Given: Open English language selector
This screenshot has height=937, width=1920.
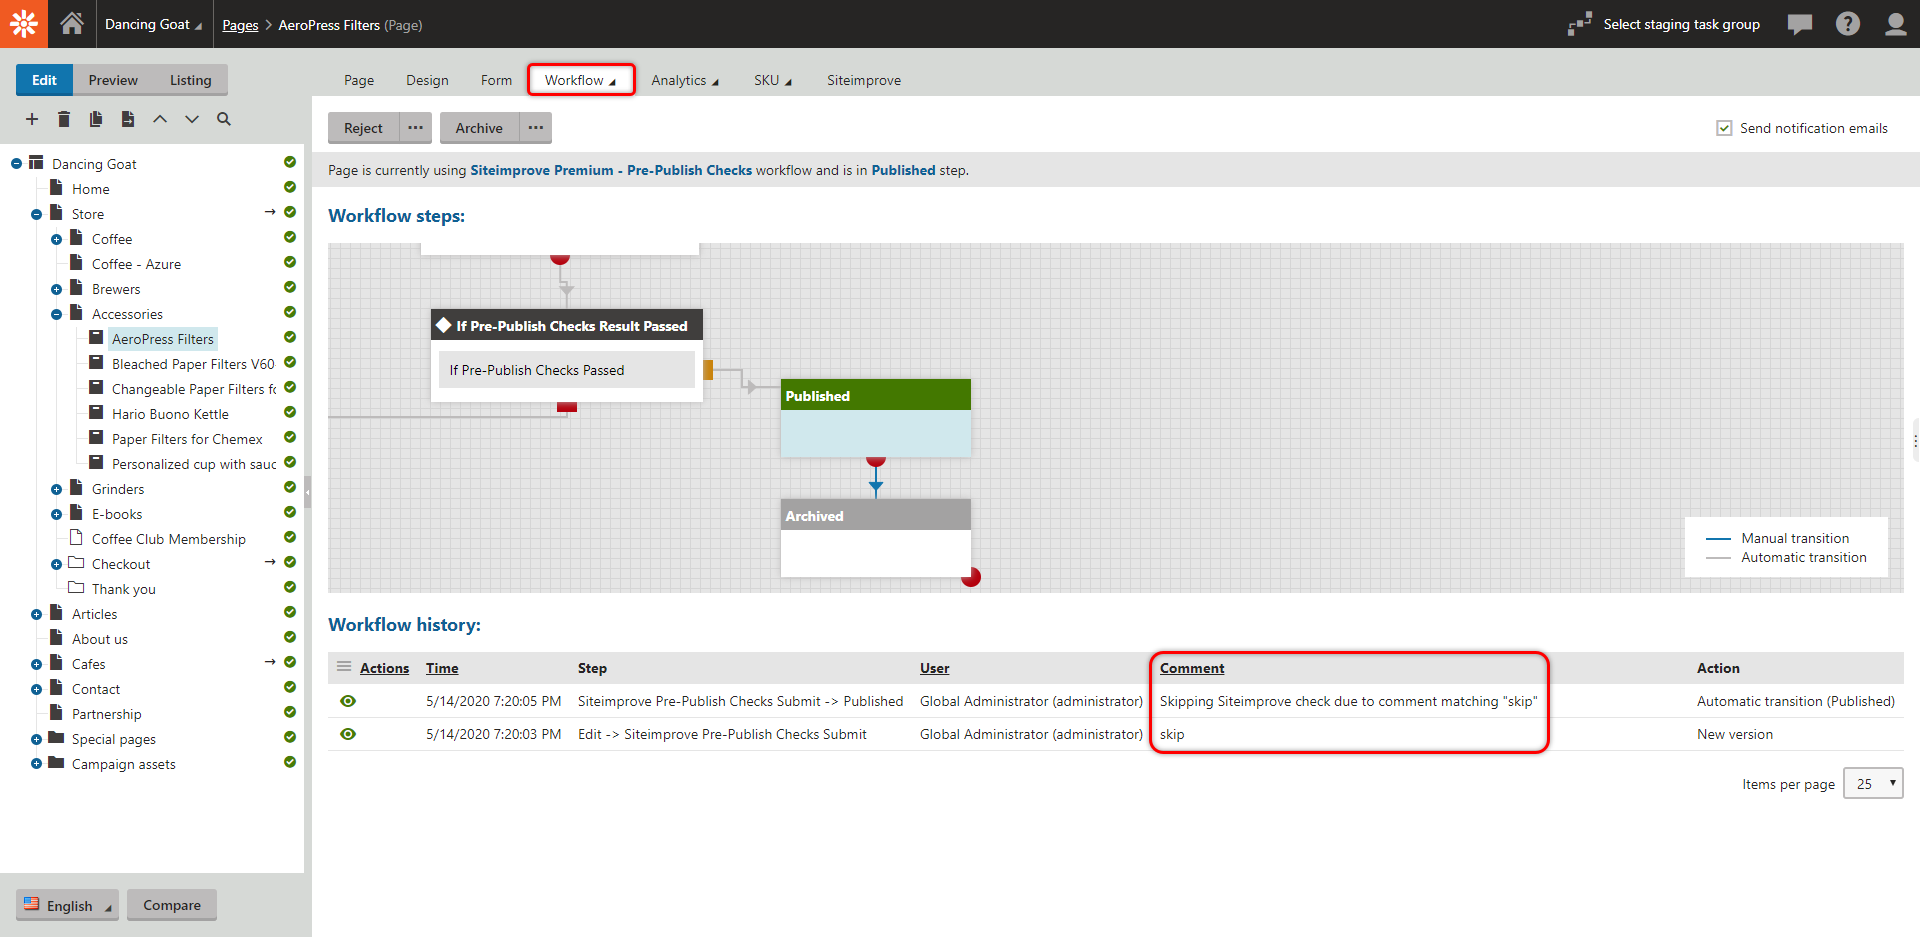Looking at the screenshot, I should tap(68, 905).
